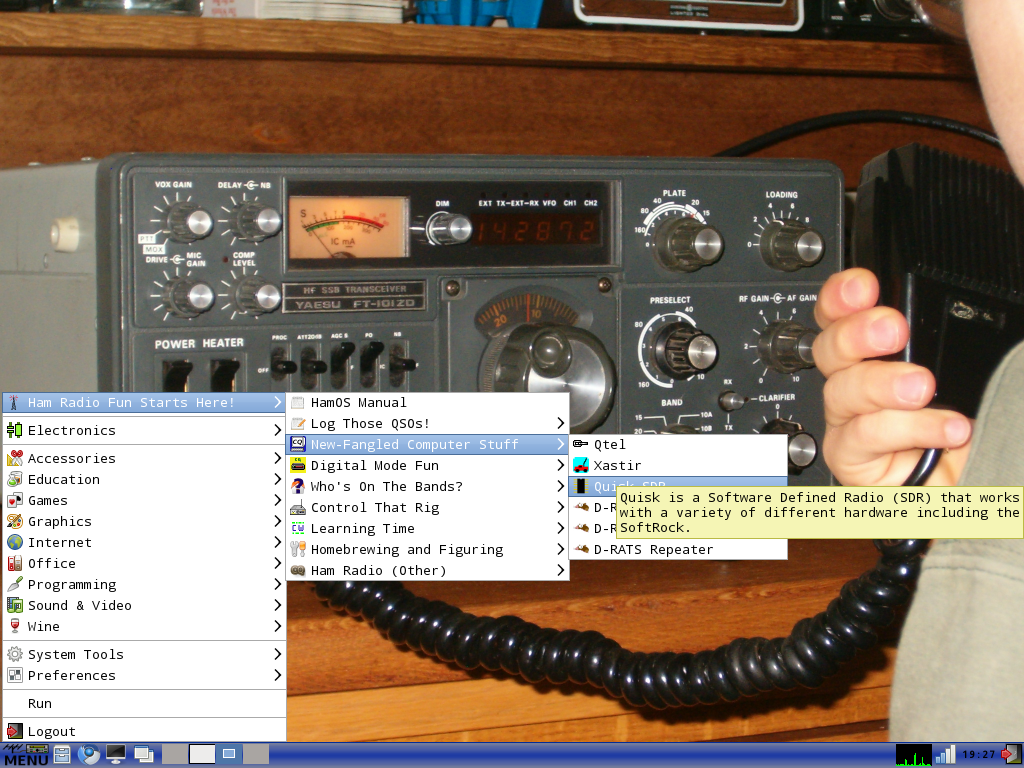The width and height of the screenshot is (1024, 768).
Task: Open the HamOS Manual
Action: pos(428,403)
